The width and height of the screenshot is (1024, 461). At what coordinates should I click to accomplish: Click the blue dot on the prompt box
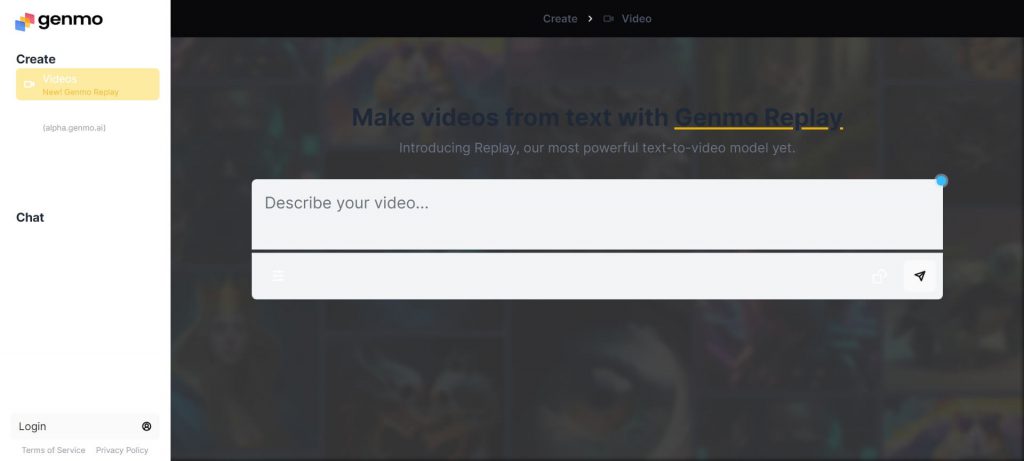pos(941,181)
